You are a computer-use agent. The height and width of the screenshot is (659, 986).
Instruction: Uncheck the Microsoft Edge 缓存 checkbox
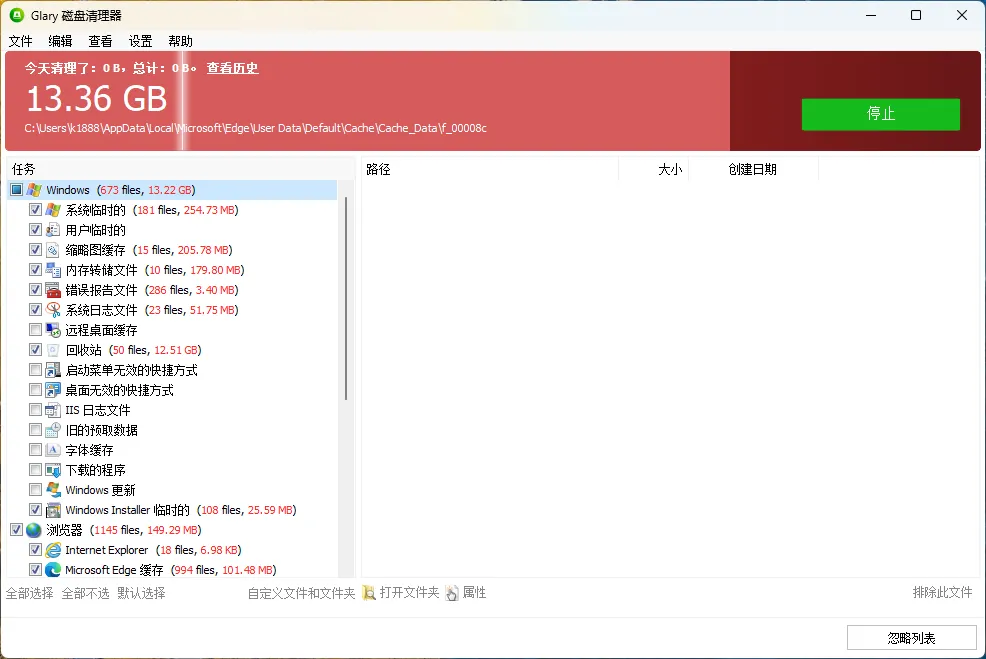(x=35, y=570)
